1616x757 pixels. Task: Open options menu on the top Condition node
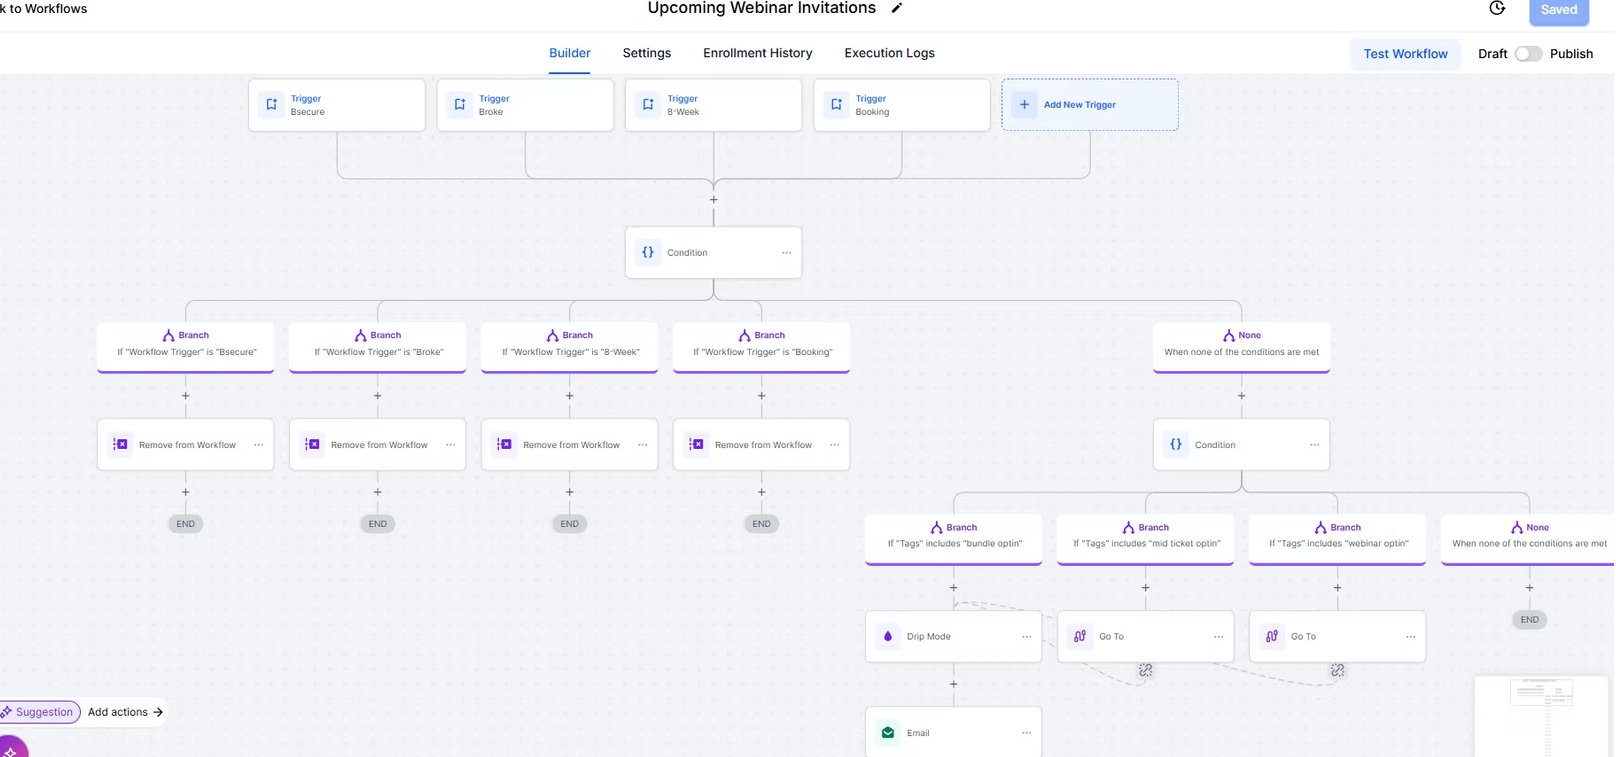[787, 253]
